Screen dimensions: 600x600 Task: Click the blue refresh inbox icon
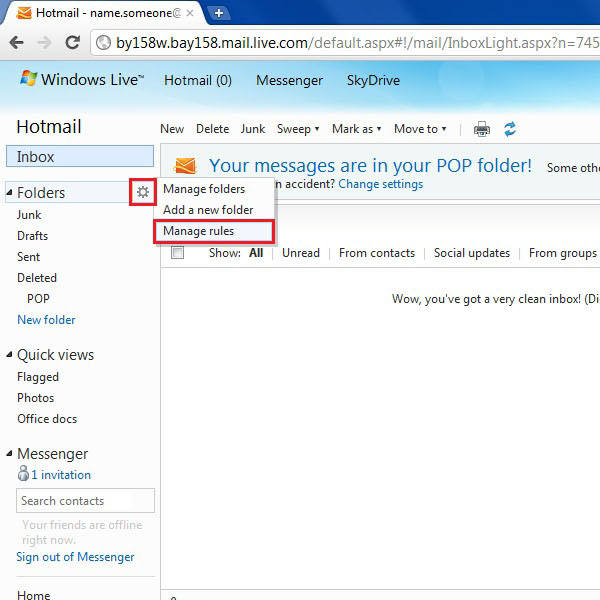(x=510, y=129)
